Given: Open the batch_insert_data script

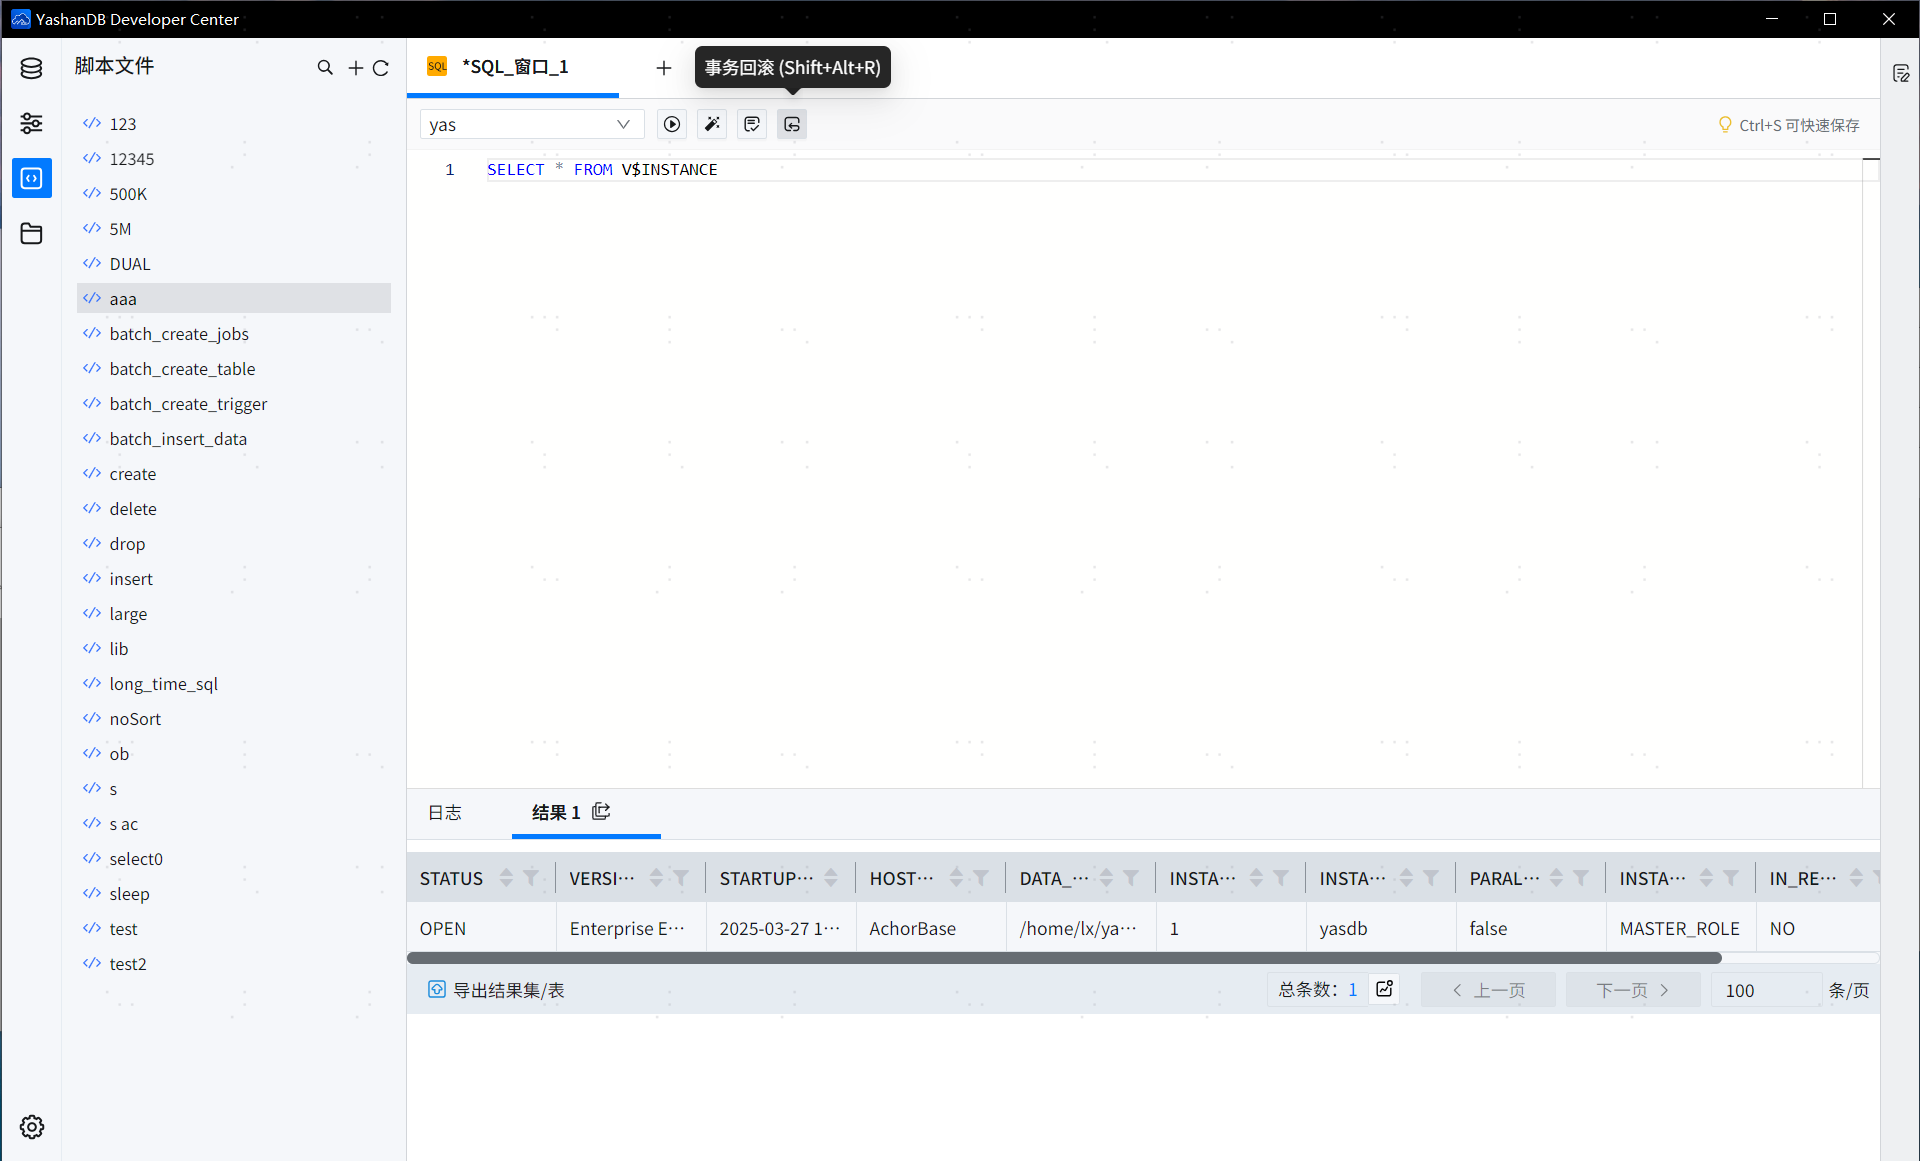Looking at the screenshot, I should pos(233,438).
